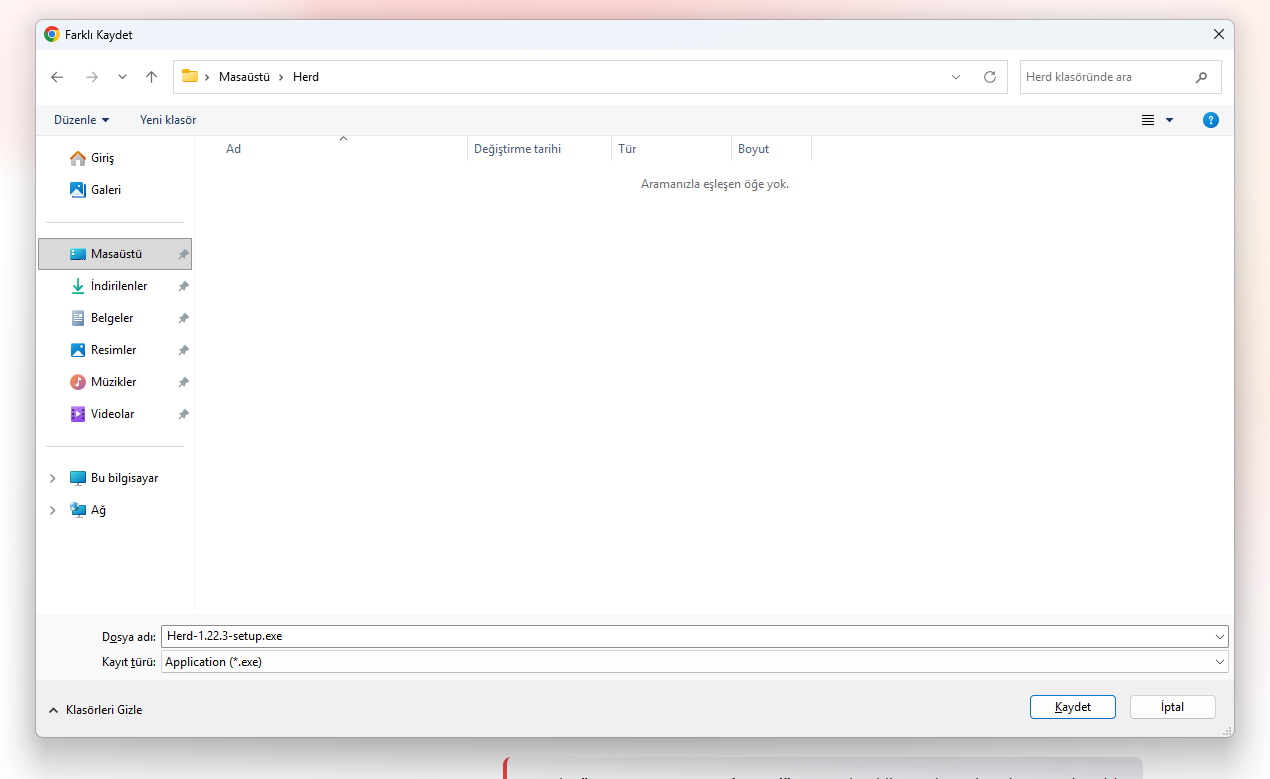Click the Videolar sidebar icon

[x=78, y=414]
